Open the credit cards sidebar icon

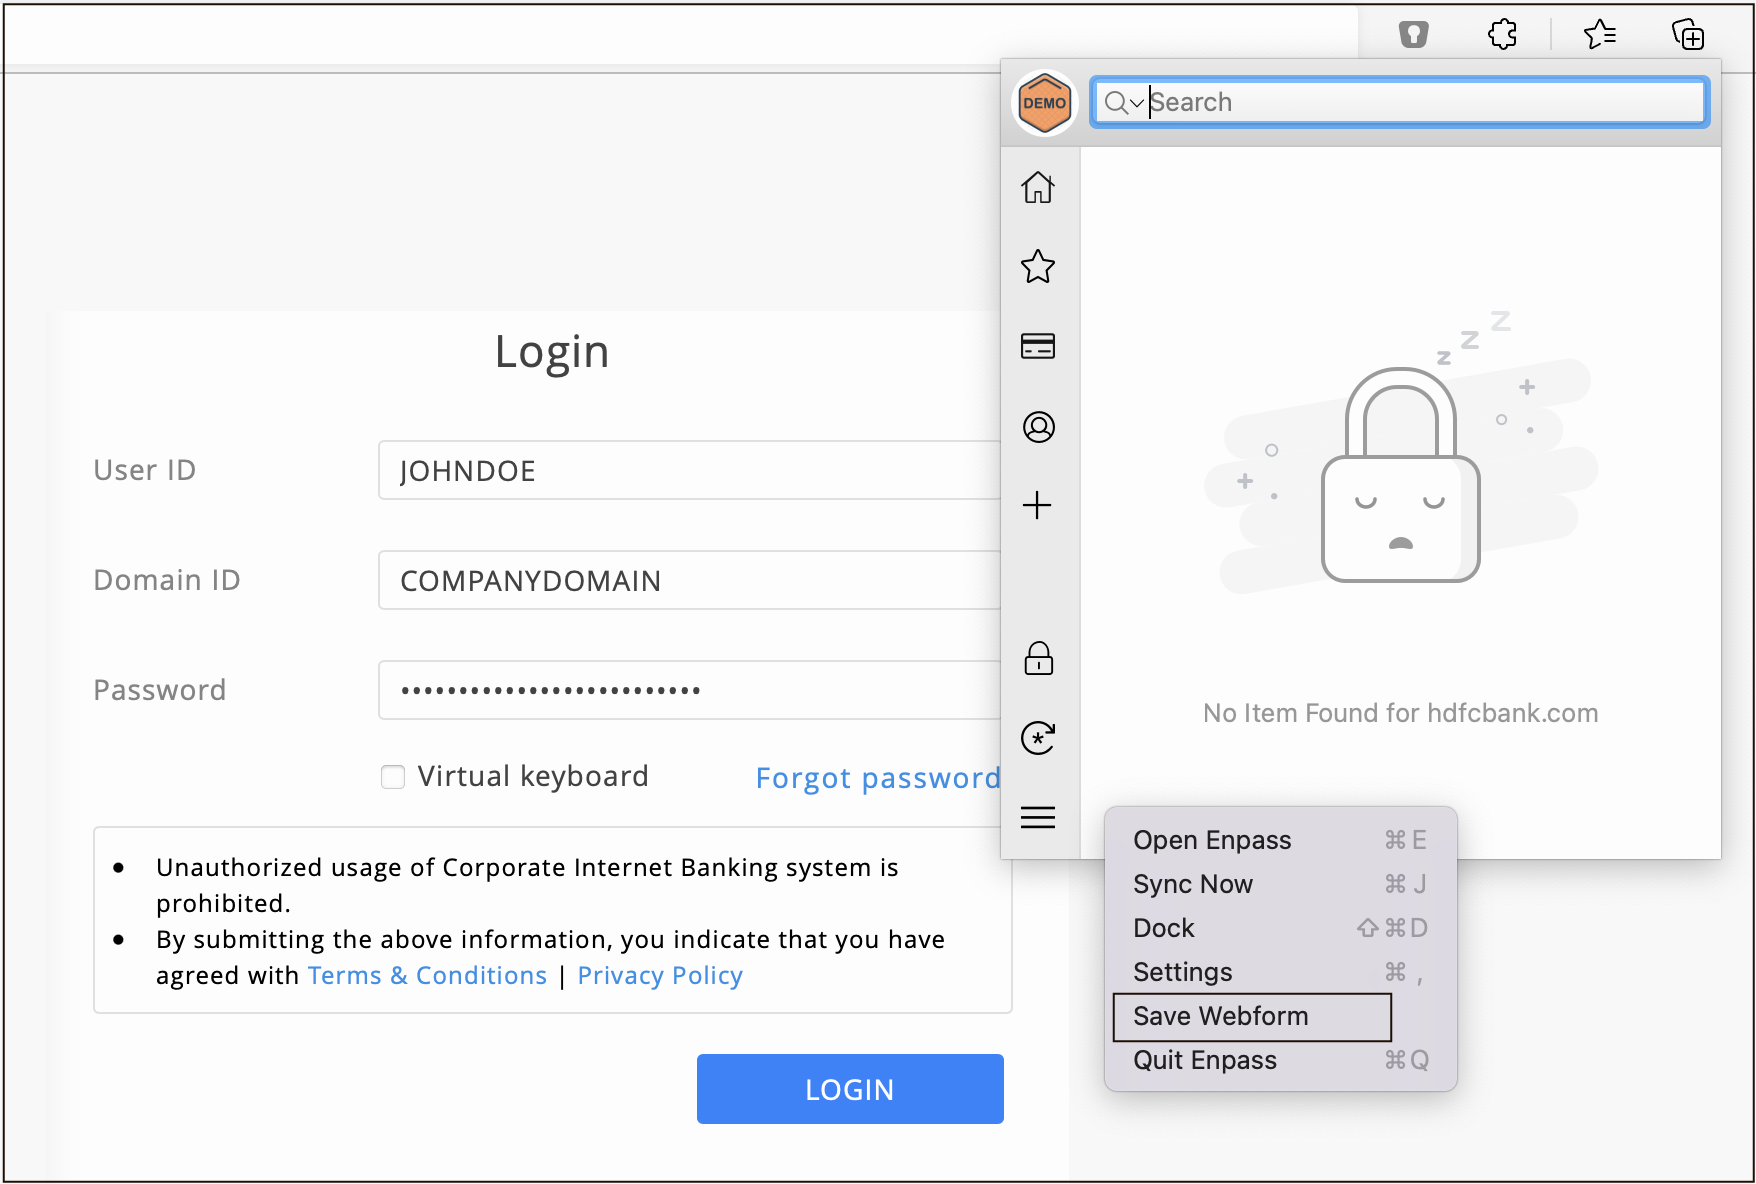coord(1038,346)
